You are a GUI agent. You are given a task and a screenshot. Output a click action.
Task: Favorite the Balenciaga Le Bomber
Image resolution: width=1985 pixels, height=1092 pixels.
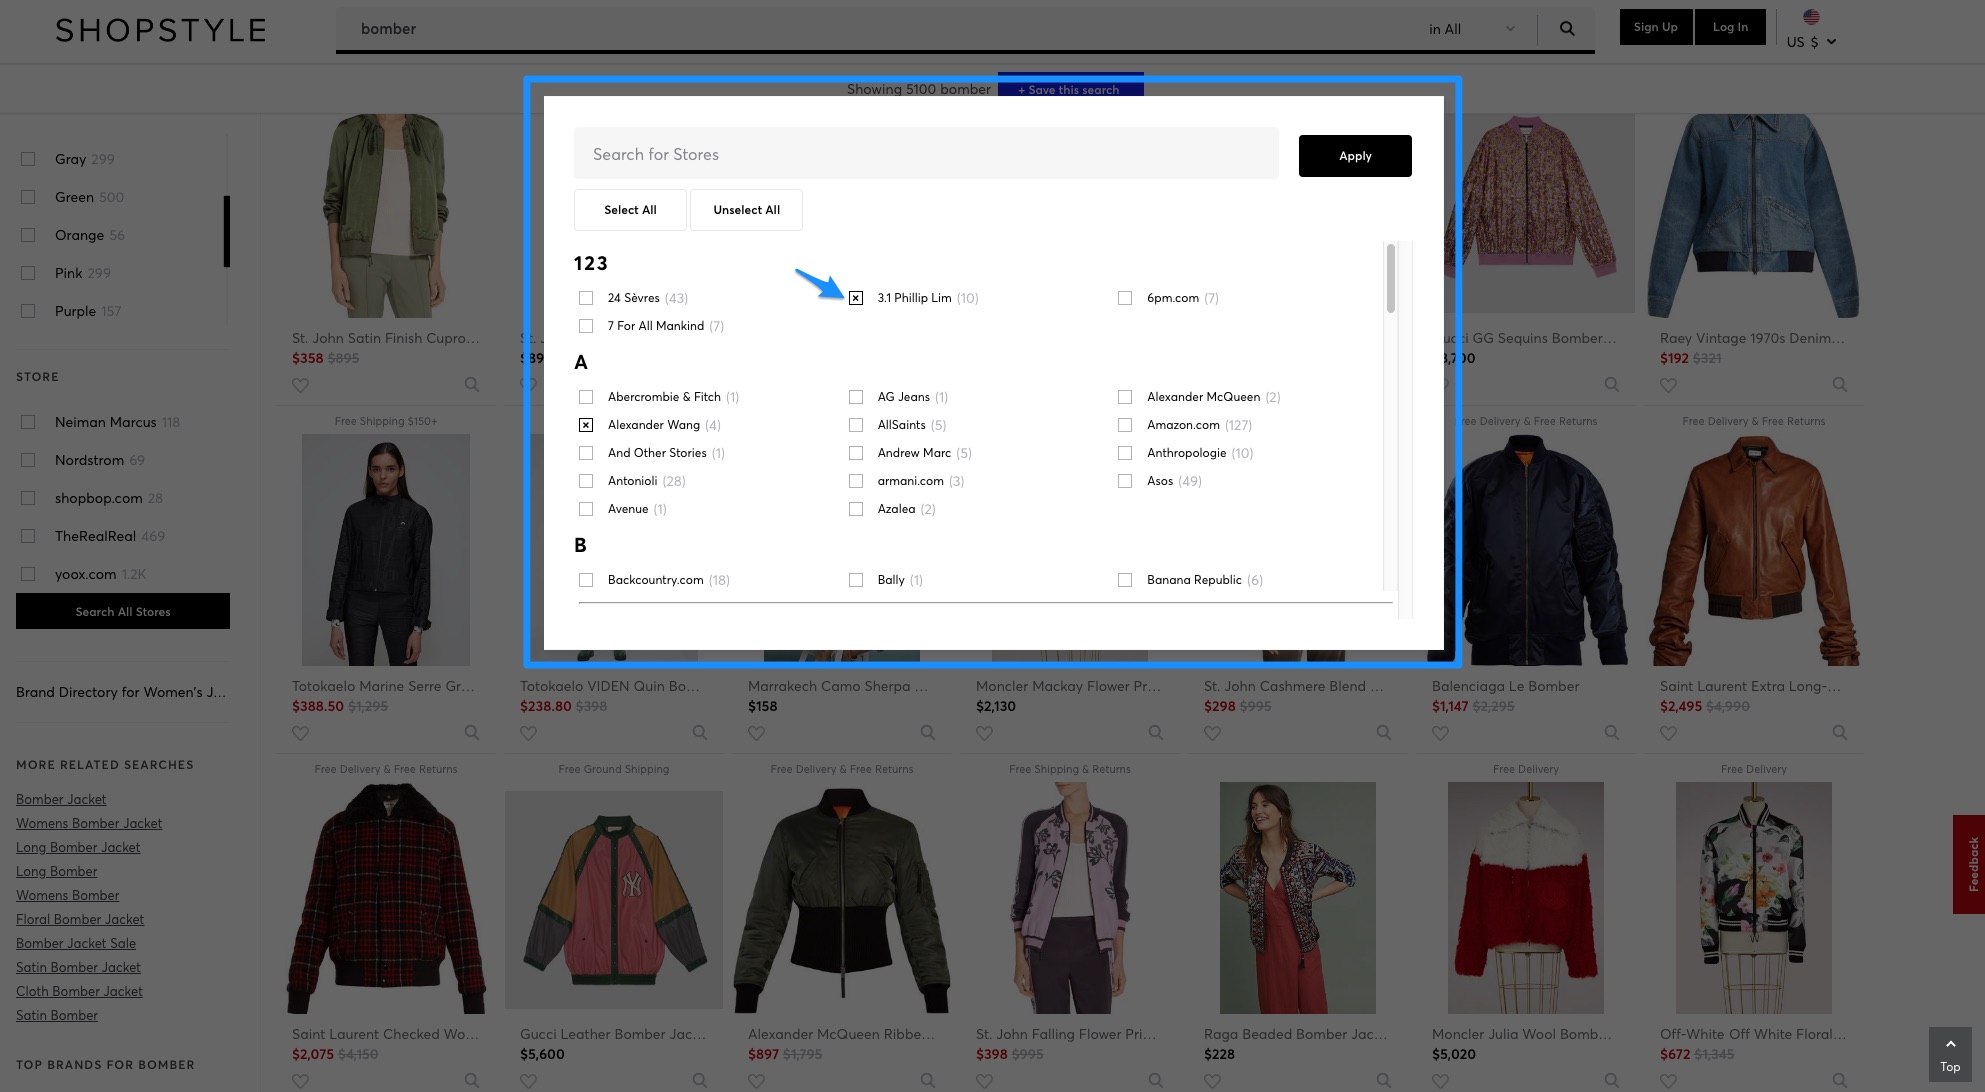point(1440,733)
